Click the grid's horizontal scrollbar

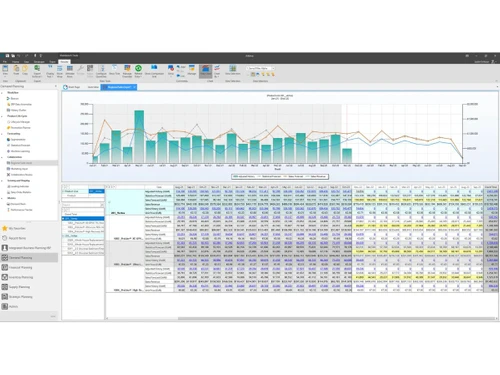pos(337,318)
